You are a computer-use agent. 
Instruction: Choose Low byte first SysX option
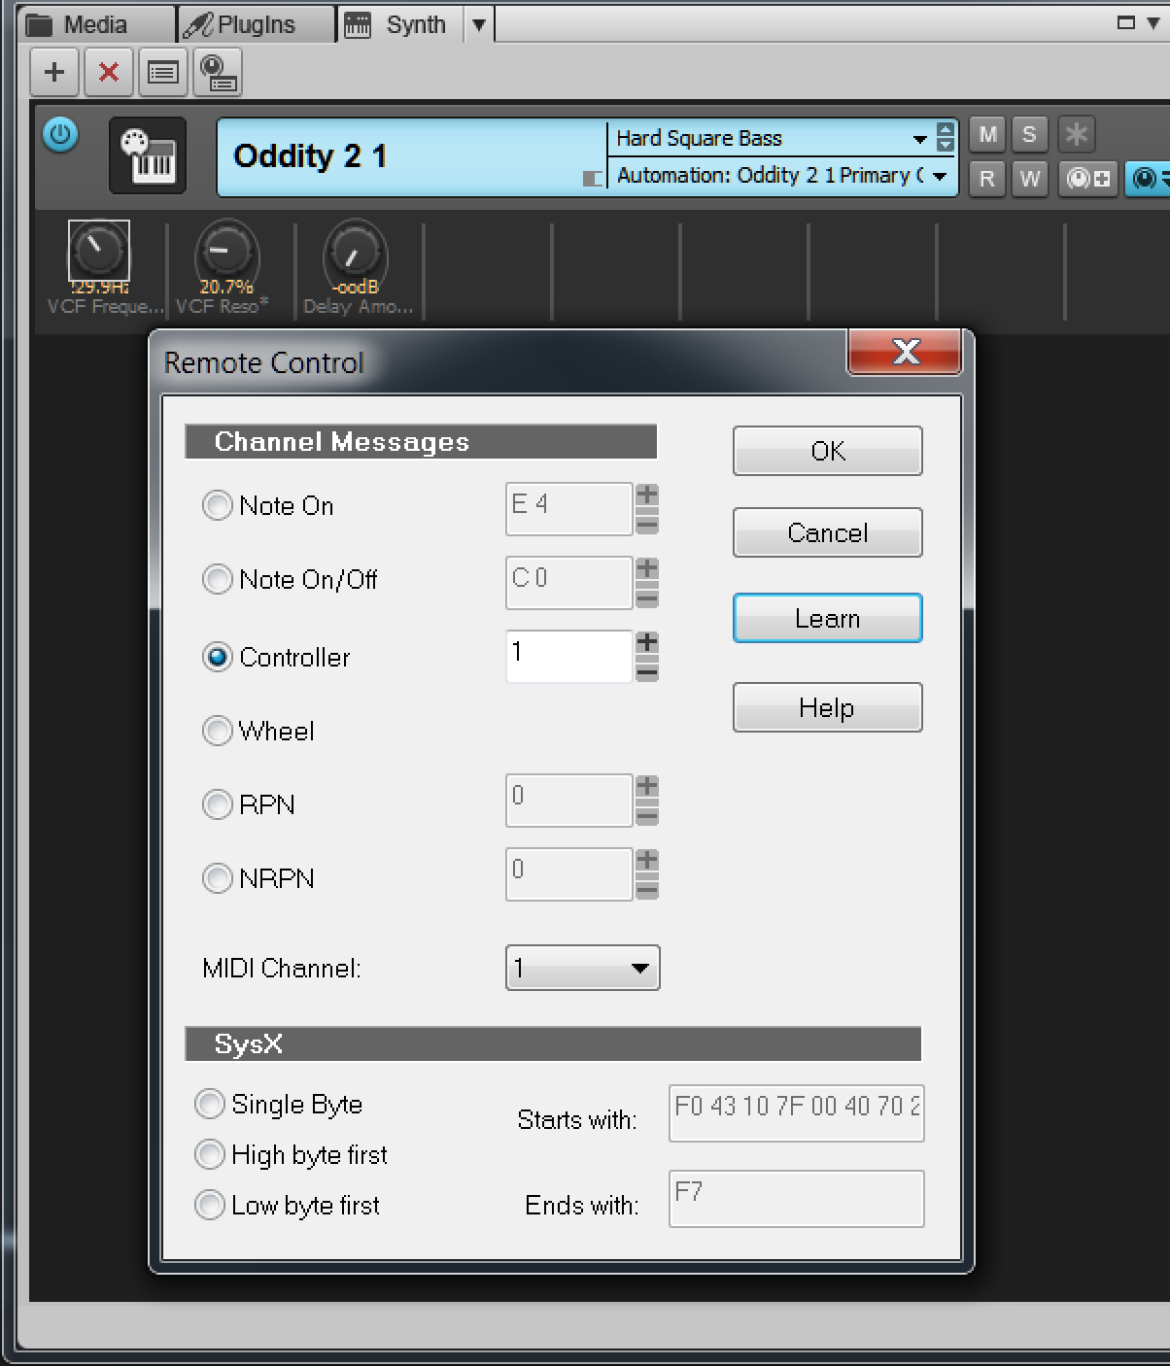209,1205
